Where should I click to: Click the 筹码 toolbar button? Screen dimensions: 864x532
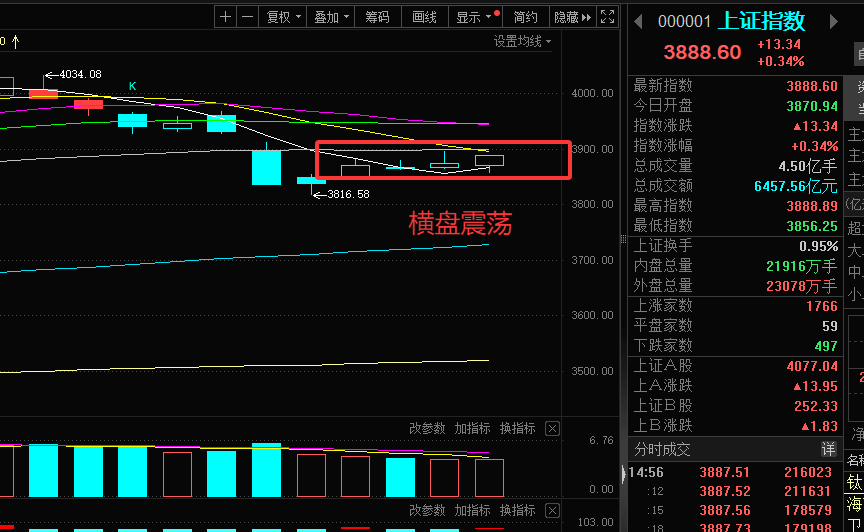377,17
